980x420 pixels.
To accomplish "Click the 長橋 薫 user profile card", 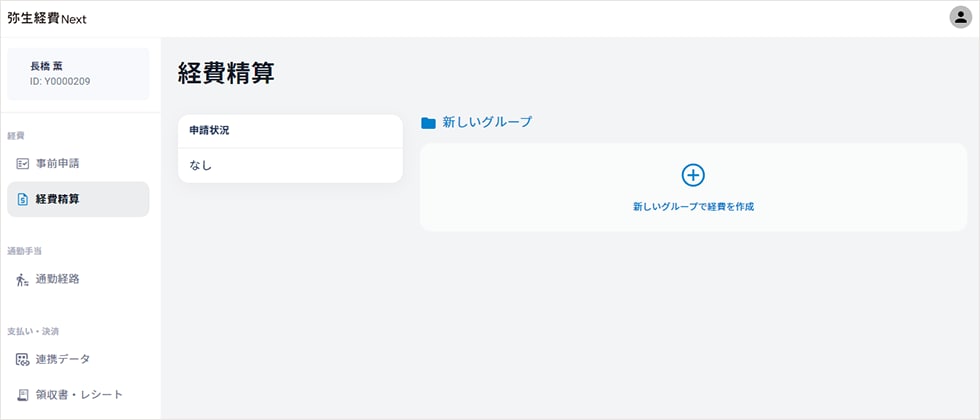I will (x=78, y=73).
